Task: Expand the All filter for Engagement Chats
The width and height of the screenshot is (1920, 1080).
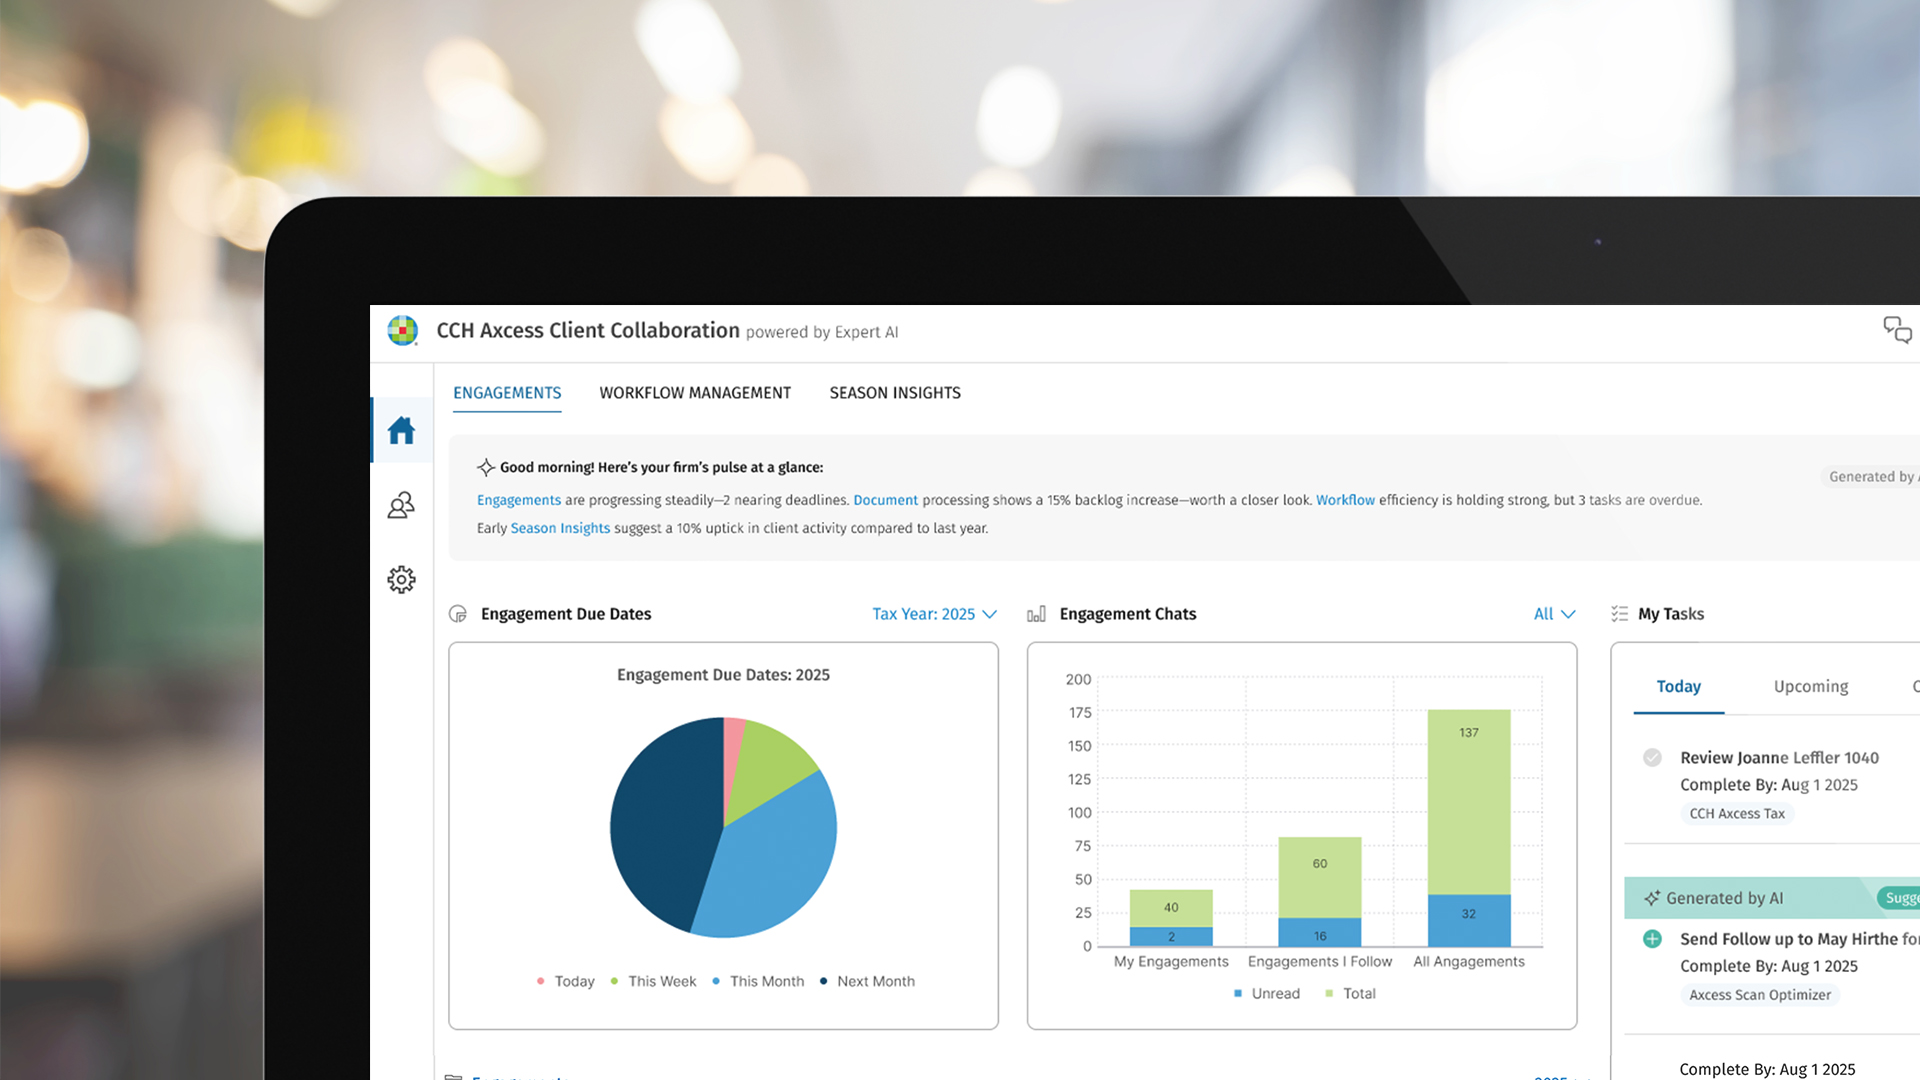Action: click(1553, 614)
